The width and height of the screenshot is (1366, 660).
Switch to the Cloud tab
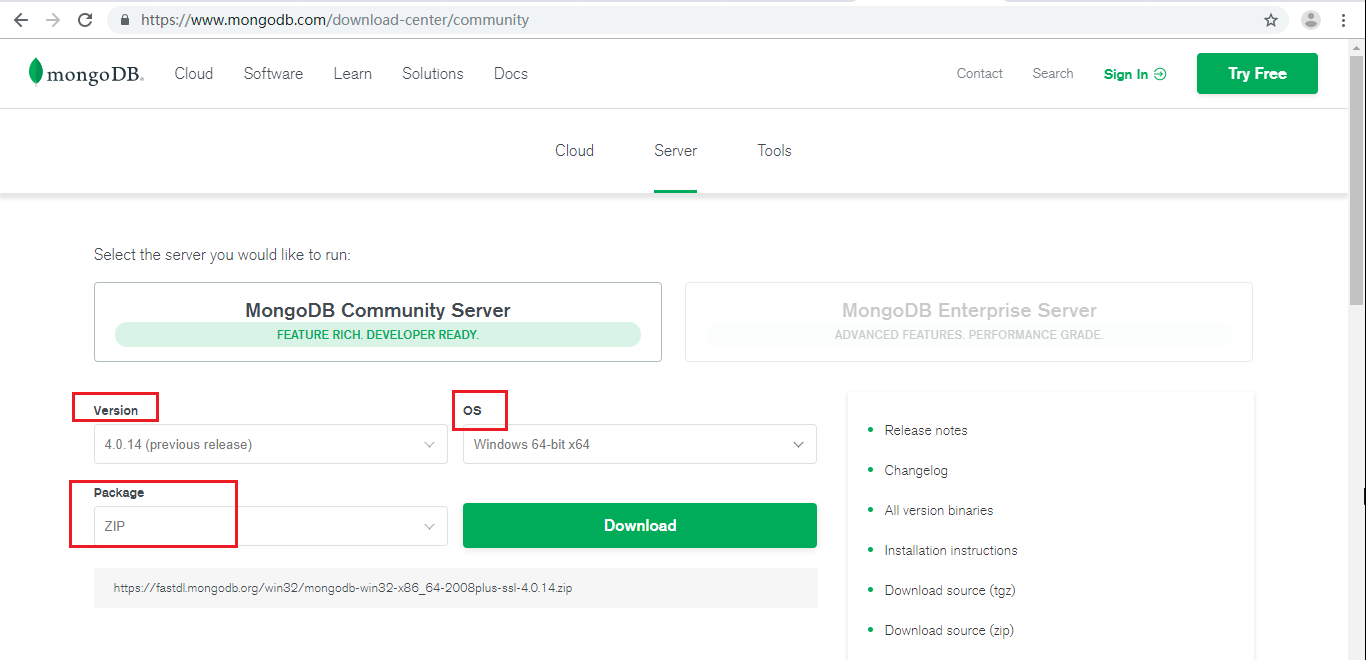click(574, 150)
